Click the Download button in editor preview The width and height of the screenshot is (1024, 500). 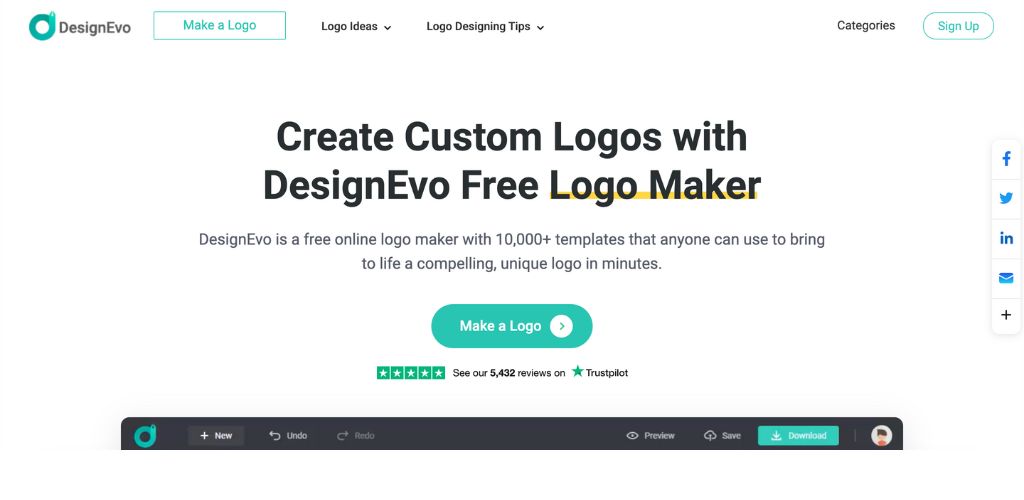[x=798, y=435]
